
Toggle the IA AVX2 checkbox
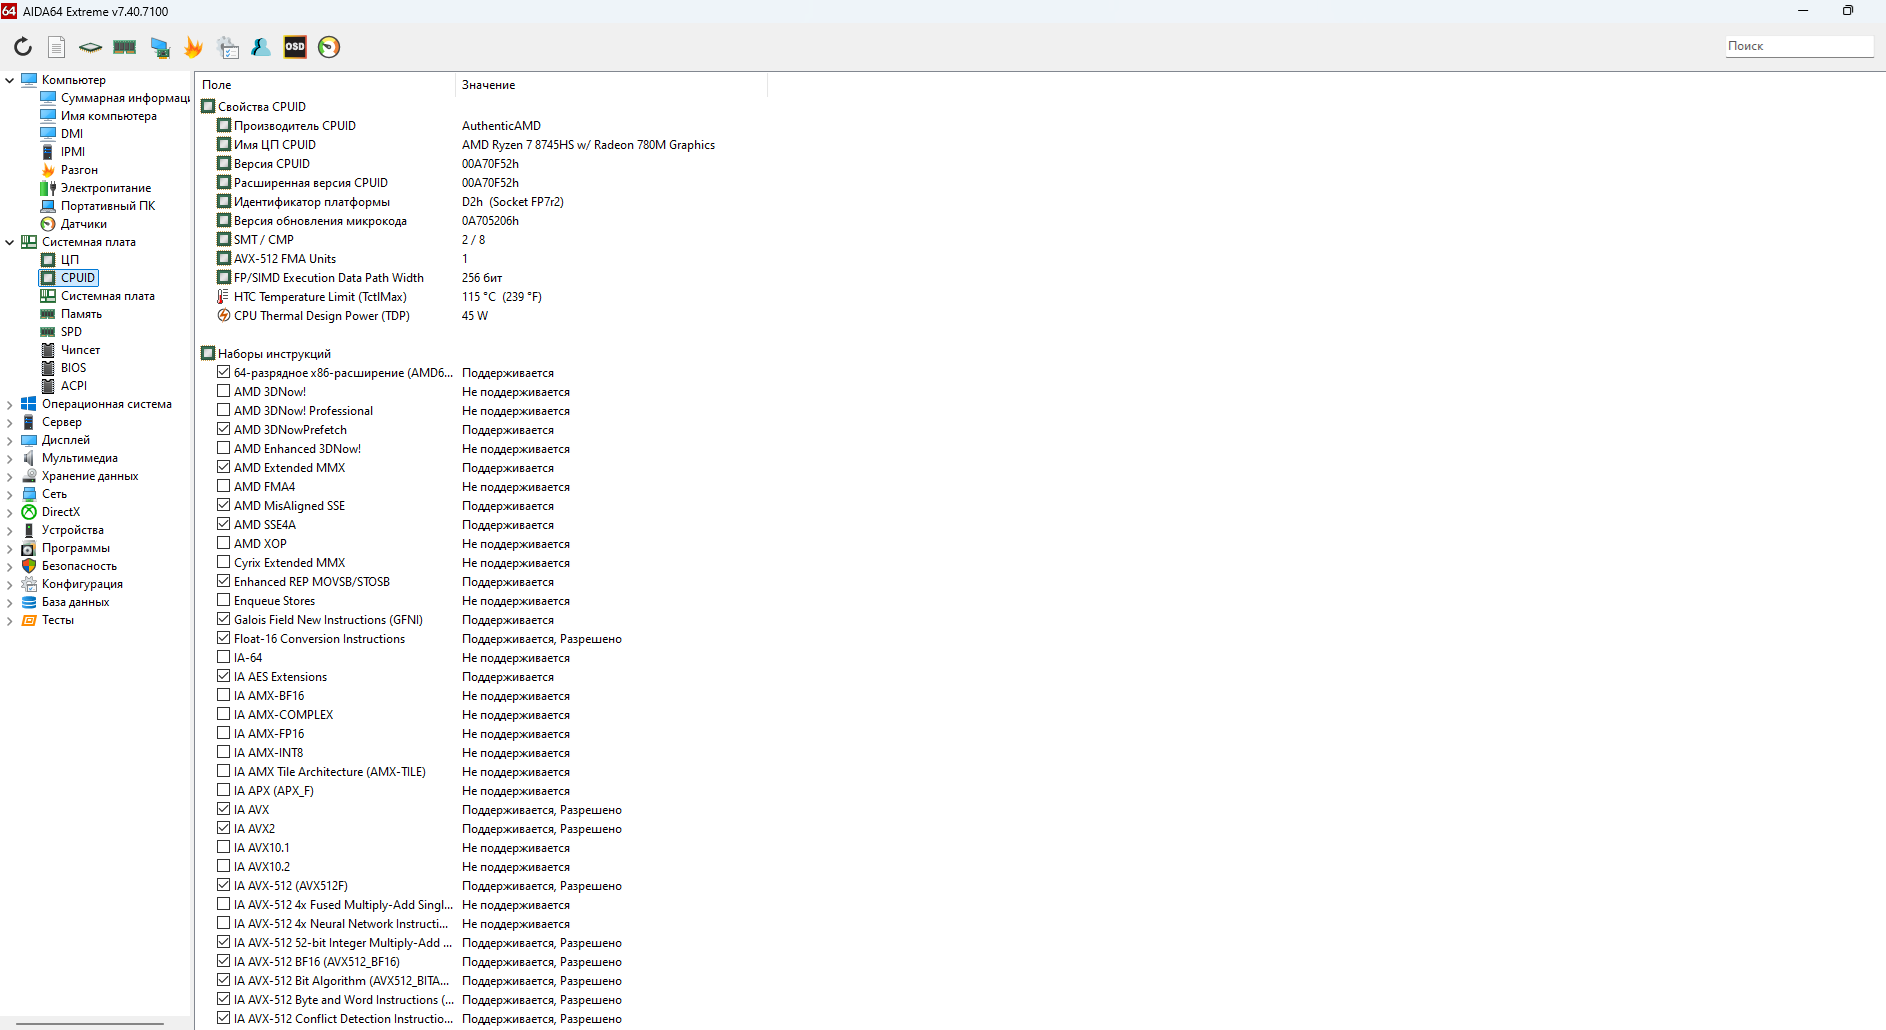pyautogui.click(x=224, y=829)
